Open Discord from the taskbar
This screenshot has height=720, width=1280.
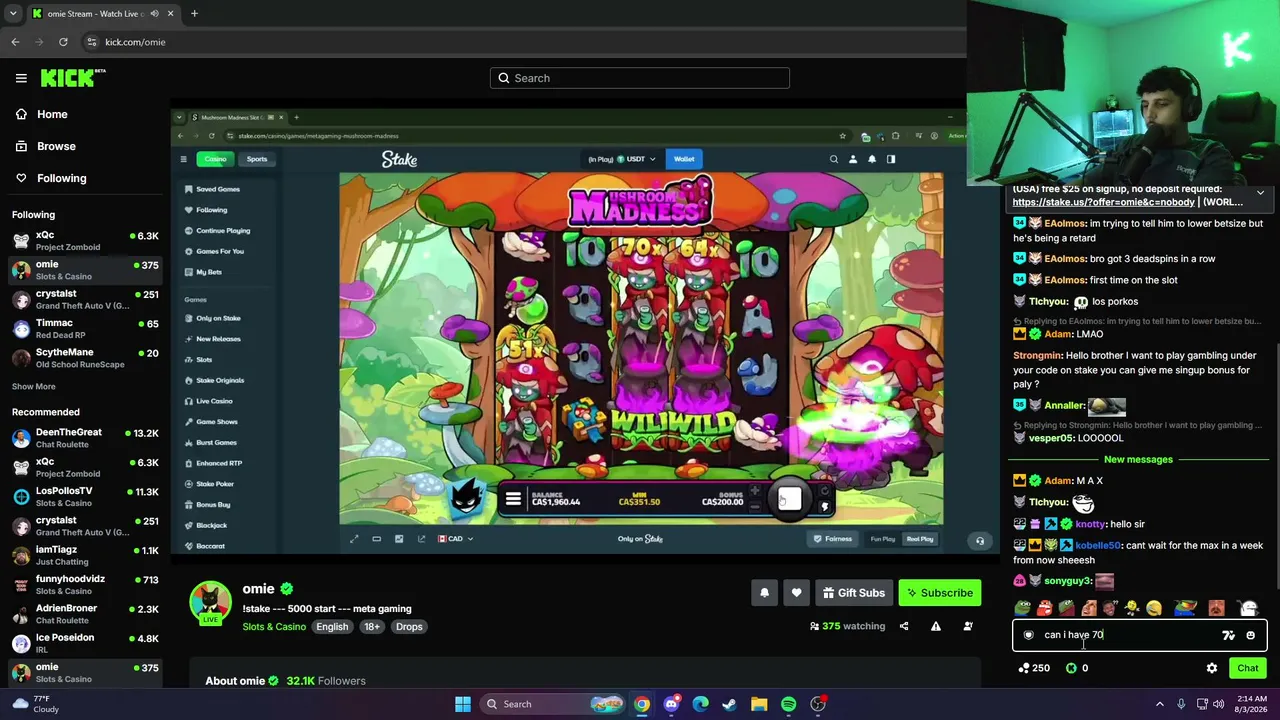tap(671, 704)
